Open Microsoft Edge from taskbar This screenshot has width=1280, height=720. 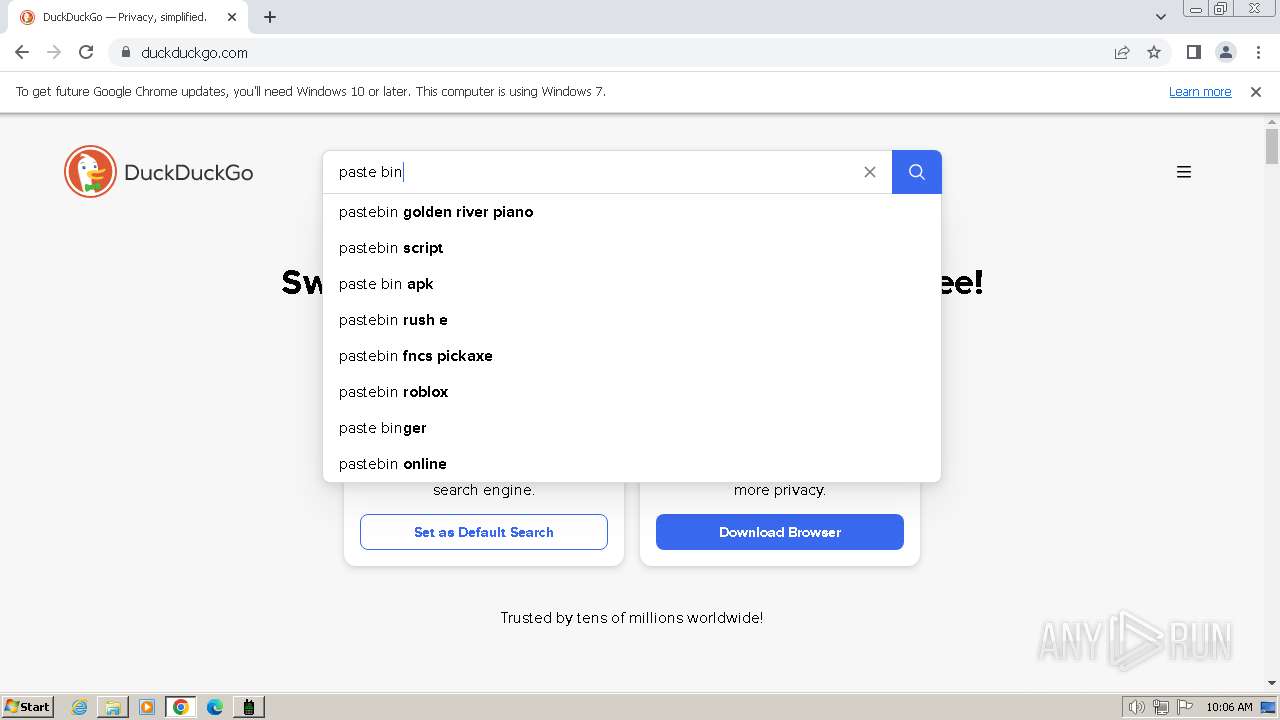[x=215, y=707]
